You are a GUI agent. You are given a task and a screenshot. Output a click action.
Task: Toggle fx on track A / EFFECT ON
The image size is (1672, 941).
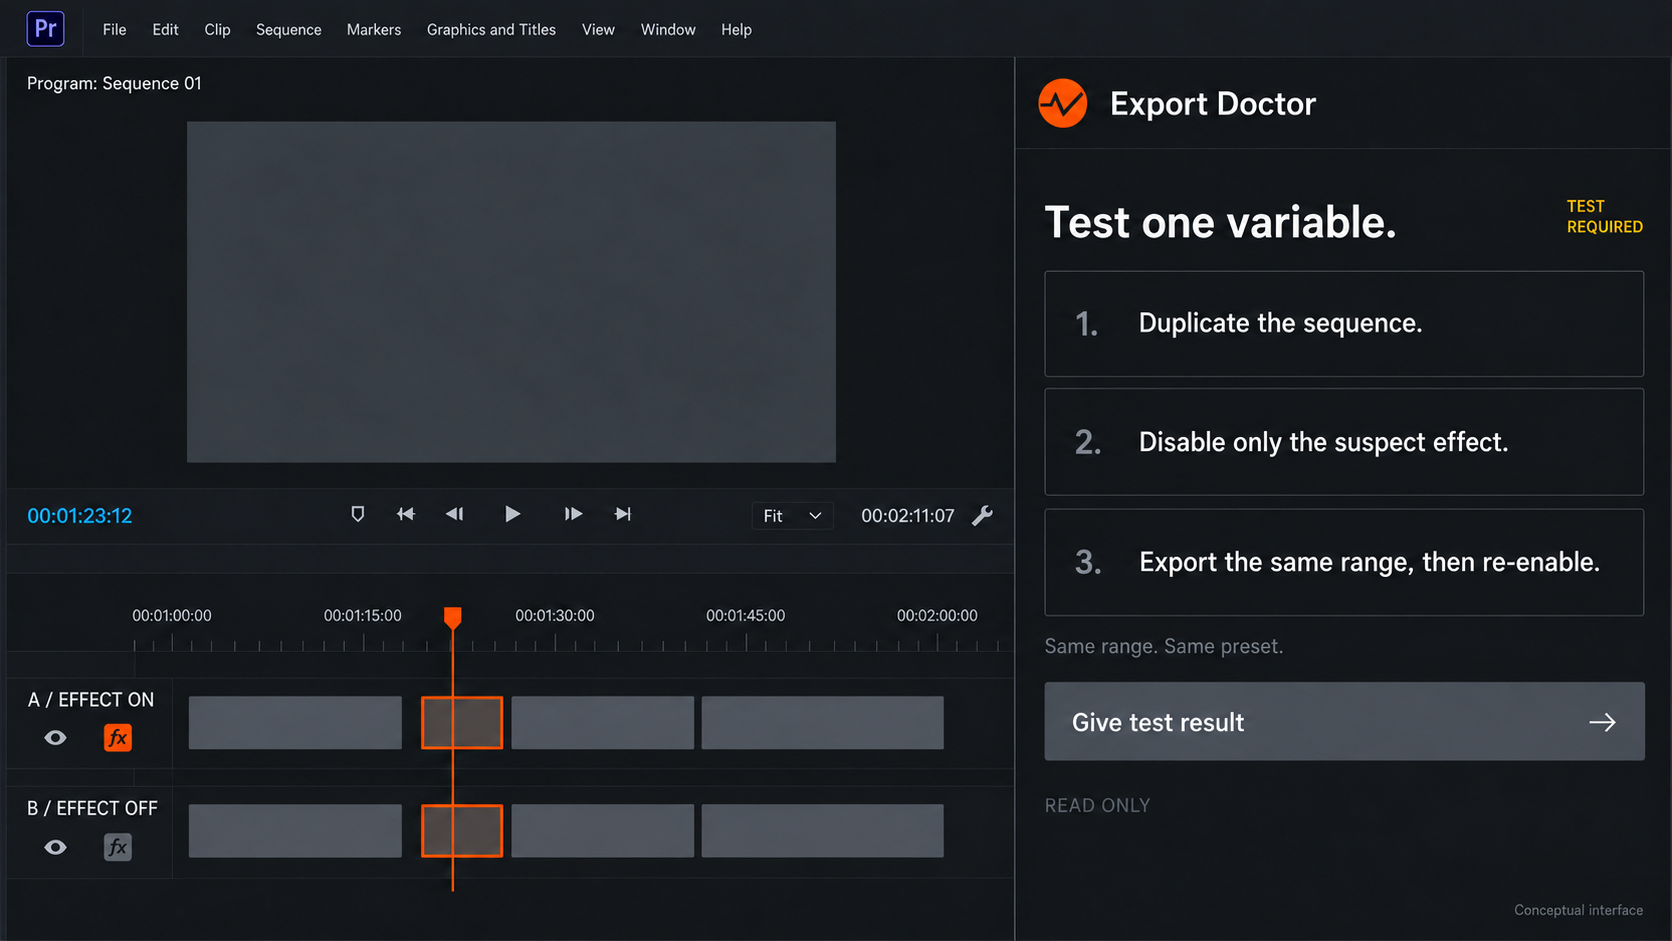(x=117, y=738)
